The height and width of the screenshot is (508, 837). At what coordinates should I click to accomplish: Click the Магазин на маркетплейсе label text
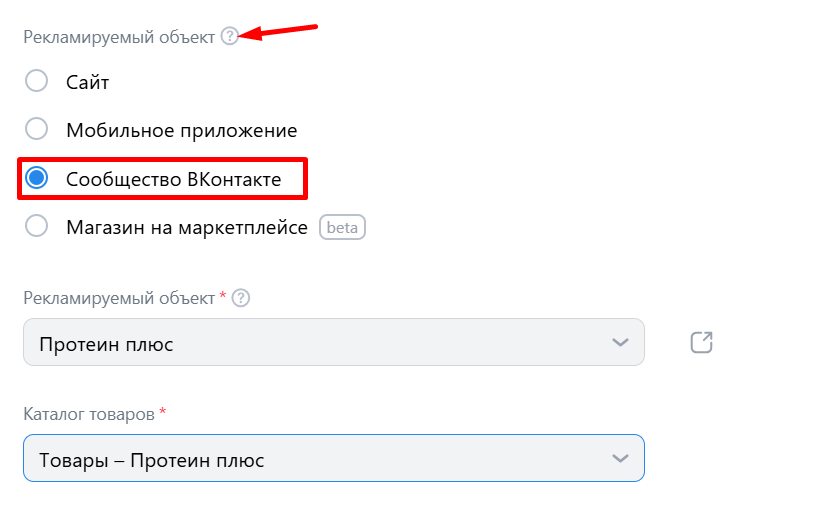pyautogui.click(x=187, y=228)
